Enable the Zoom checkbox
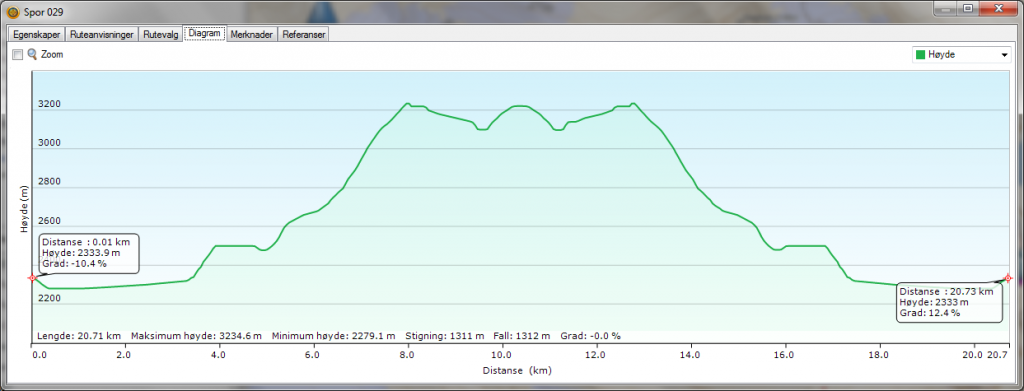Viewport: 1024px width, 391px height. [x=18, y=55]
